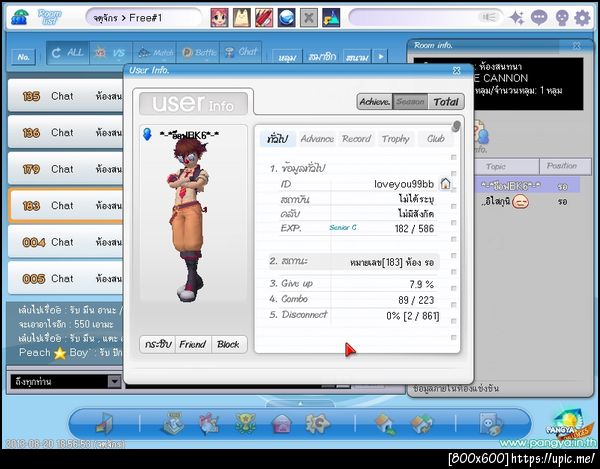Image resolution: width=600 pixels, height=469 pixels.
Task: Close the User Info dialog
Action: tap(457, 70)
